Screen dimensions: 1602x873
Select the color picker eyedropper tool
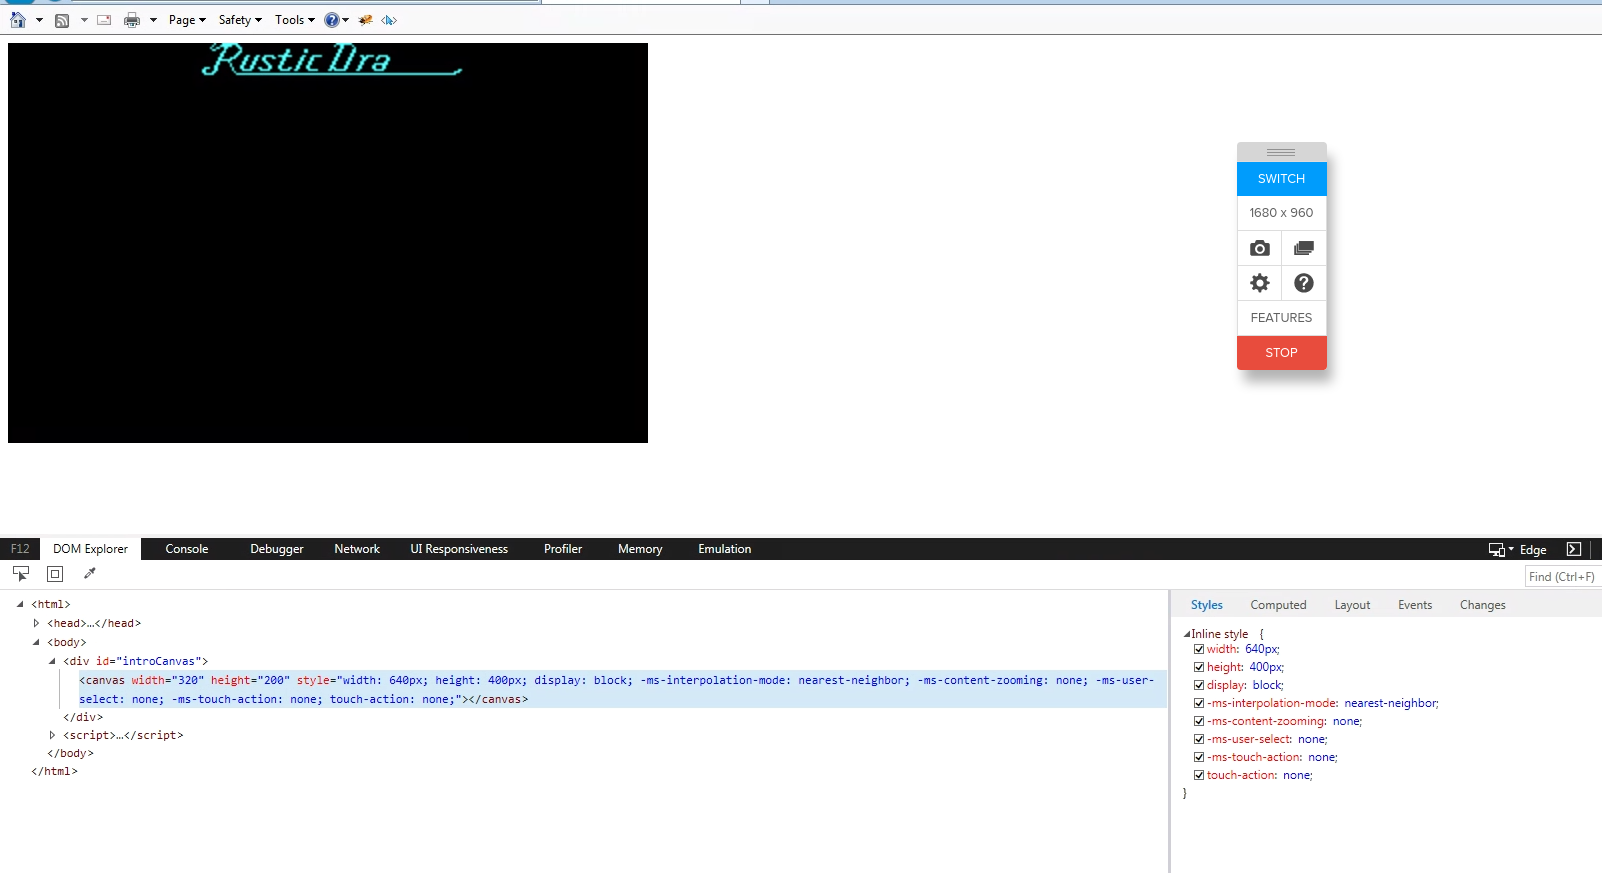(x=89, y=574)
